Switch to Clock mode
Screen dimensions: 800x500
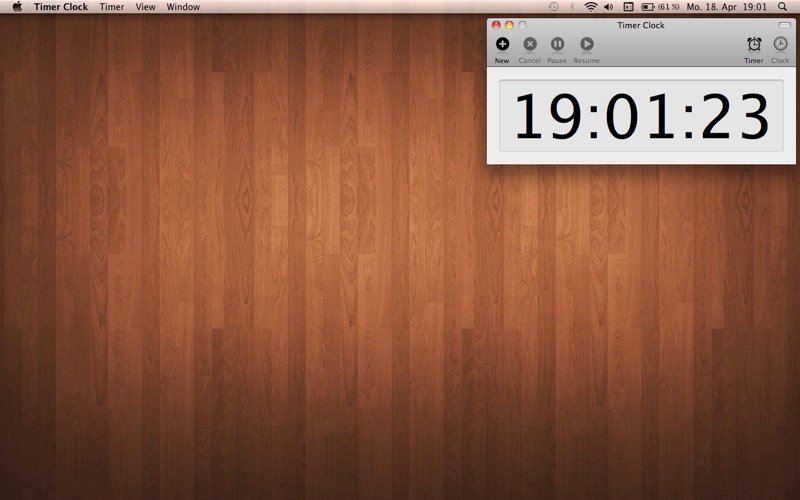(x=780, y=44)
